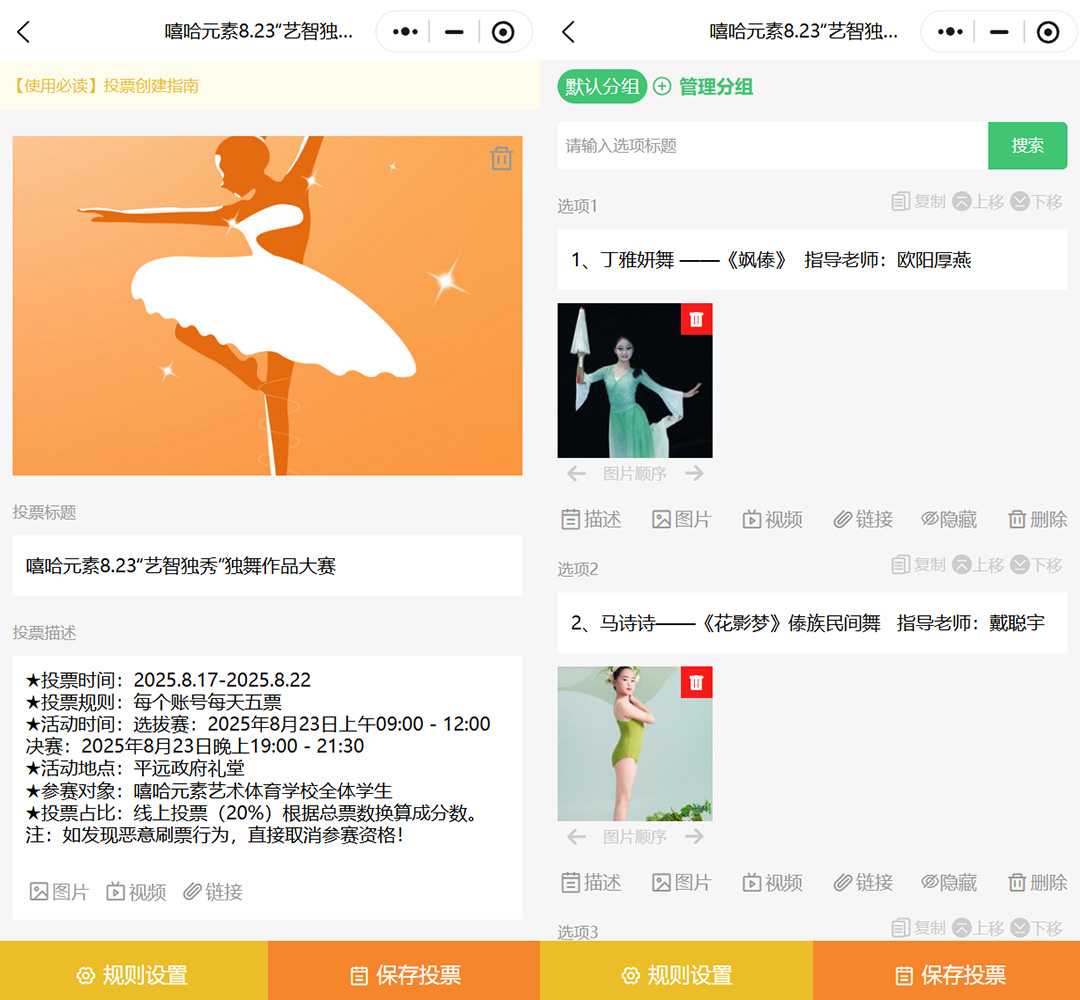1080x1000 pixels.
Task: Select the 默认分组 group tab
Action: [x=602, y=87]
